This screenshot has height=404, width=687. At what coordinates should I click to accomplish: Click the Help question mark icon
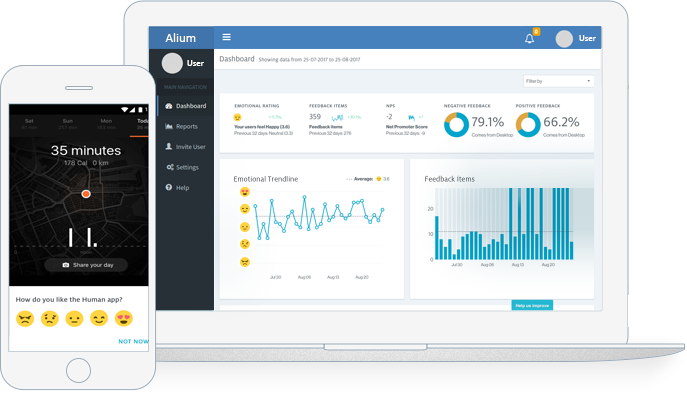169,188
